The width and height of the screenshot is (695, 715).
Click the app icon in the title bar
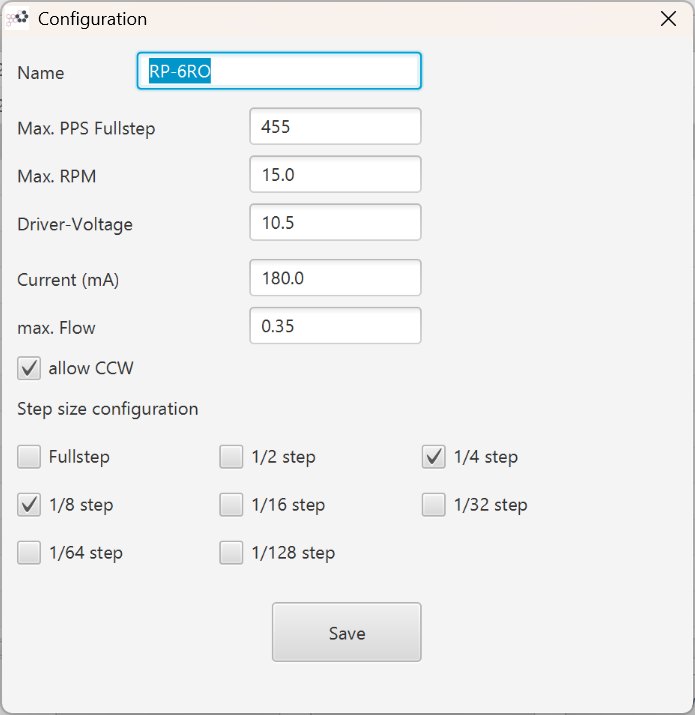tap(17, 18)
